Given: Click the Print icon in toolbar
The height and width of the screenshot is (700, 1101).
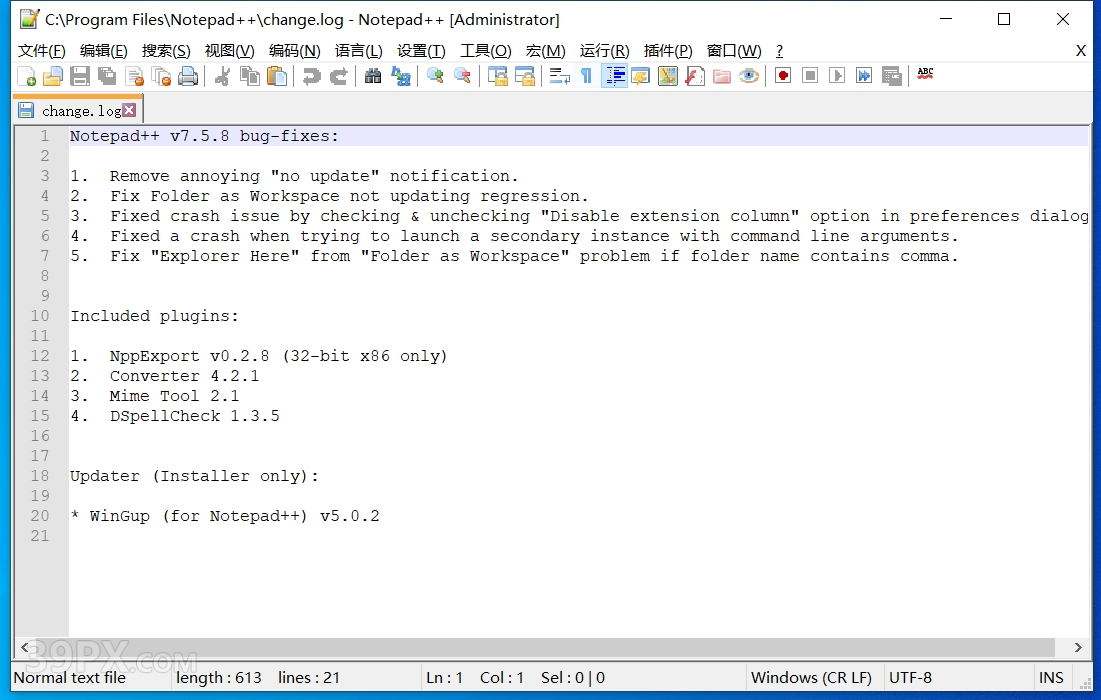Looking at the screenshot, I should [188, 76].
